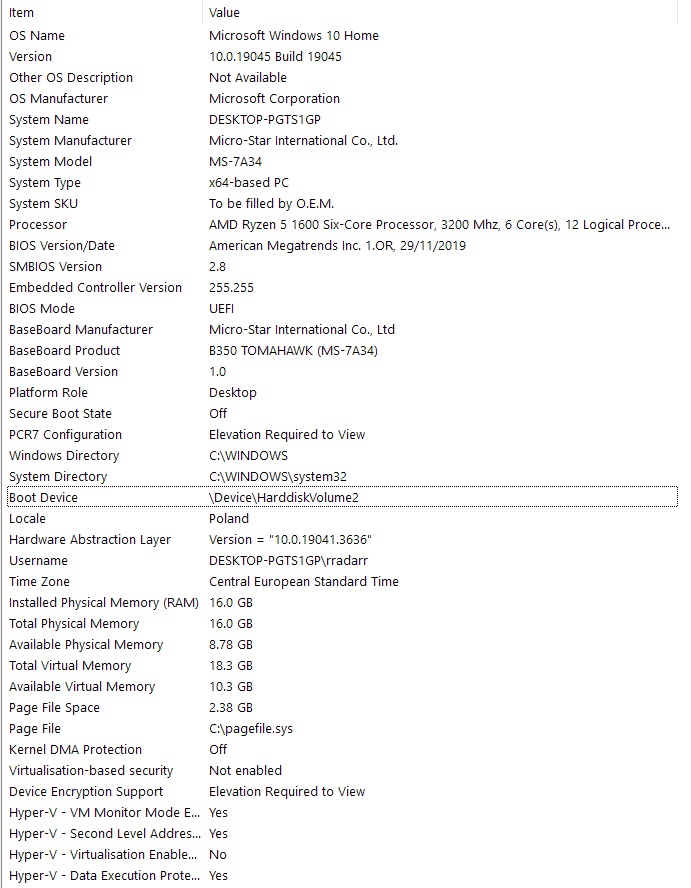Select the System Model value MS-7A34
This screenshot has height=888, width=691.
[x=235, y=161]
